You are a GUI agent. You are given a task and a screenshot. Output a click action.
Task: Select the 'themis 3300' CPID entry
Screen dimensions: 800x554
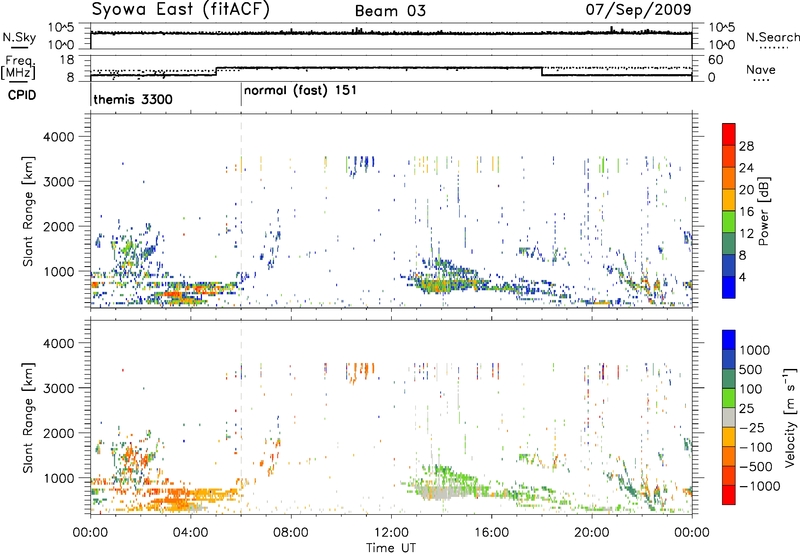tap(133, 99)
